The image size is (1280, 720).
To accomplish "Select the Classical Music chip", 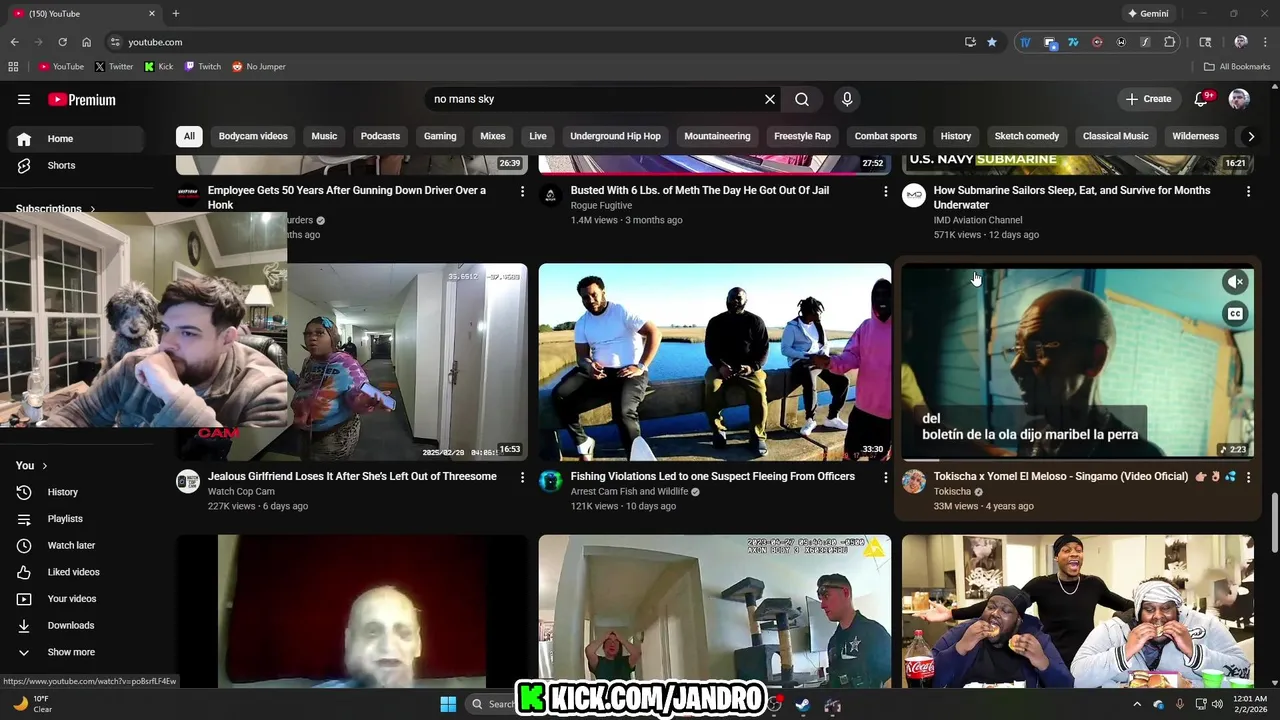I will [1115, 136].
